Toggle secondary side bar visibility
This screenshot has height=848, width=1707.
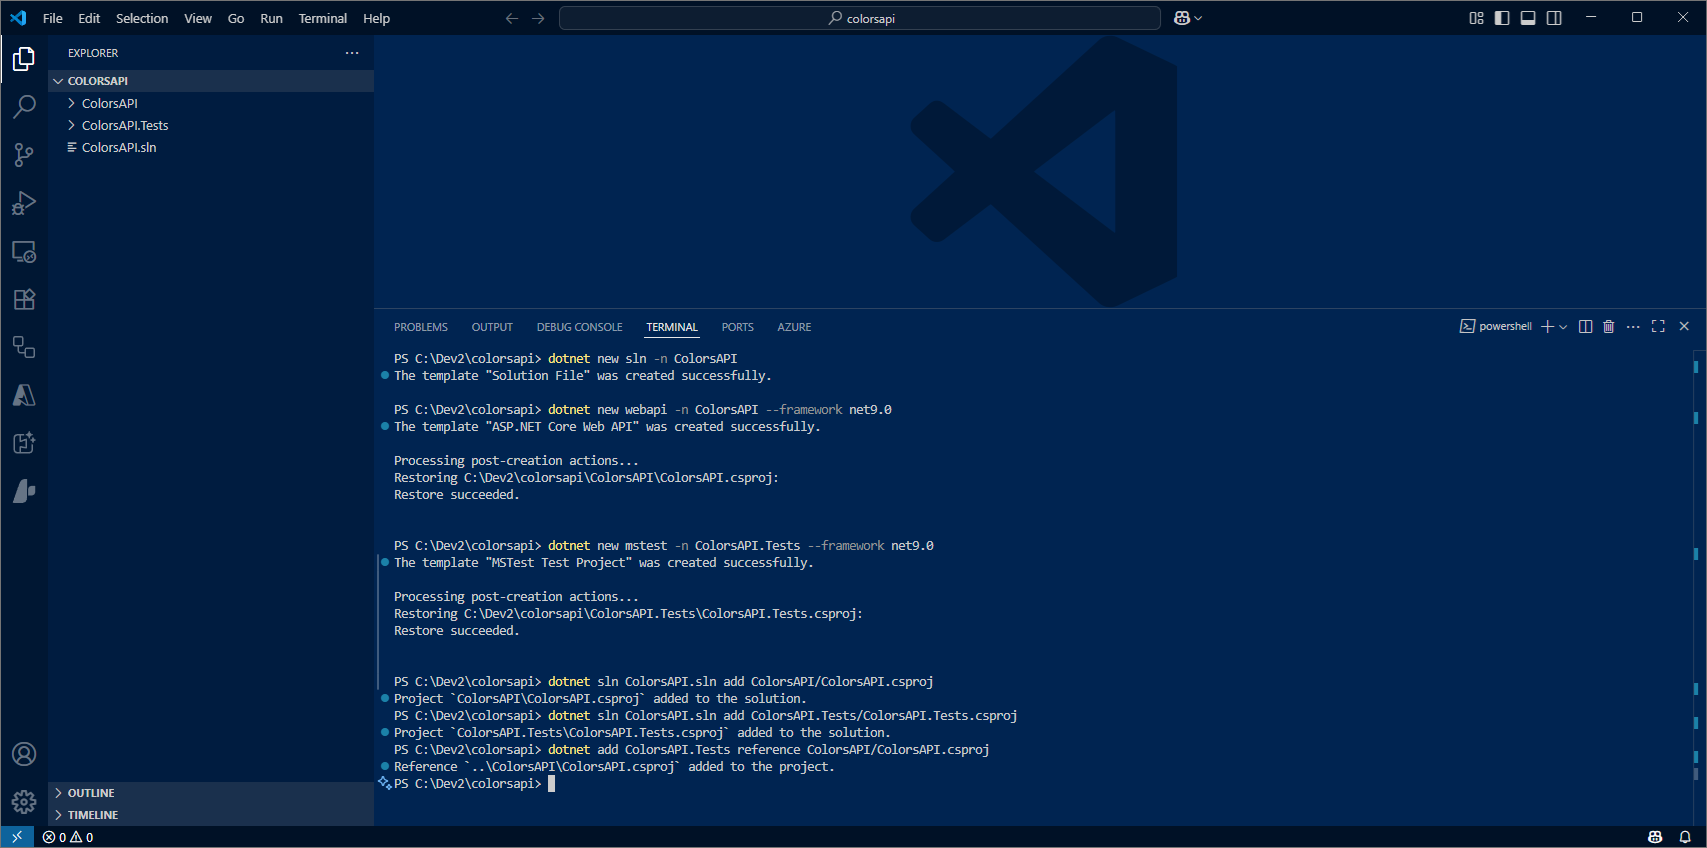click(1554, 18)
